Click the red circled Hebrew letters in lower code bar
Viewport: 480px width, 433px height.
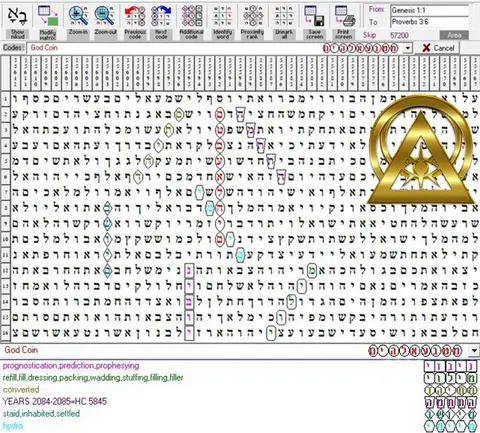pyautogui.click(x=415, y=351)
